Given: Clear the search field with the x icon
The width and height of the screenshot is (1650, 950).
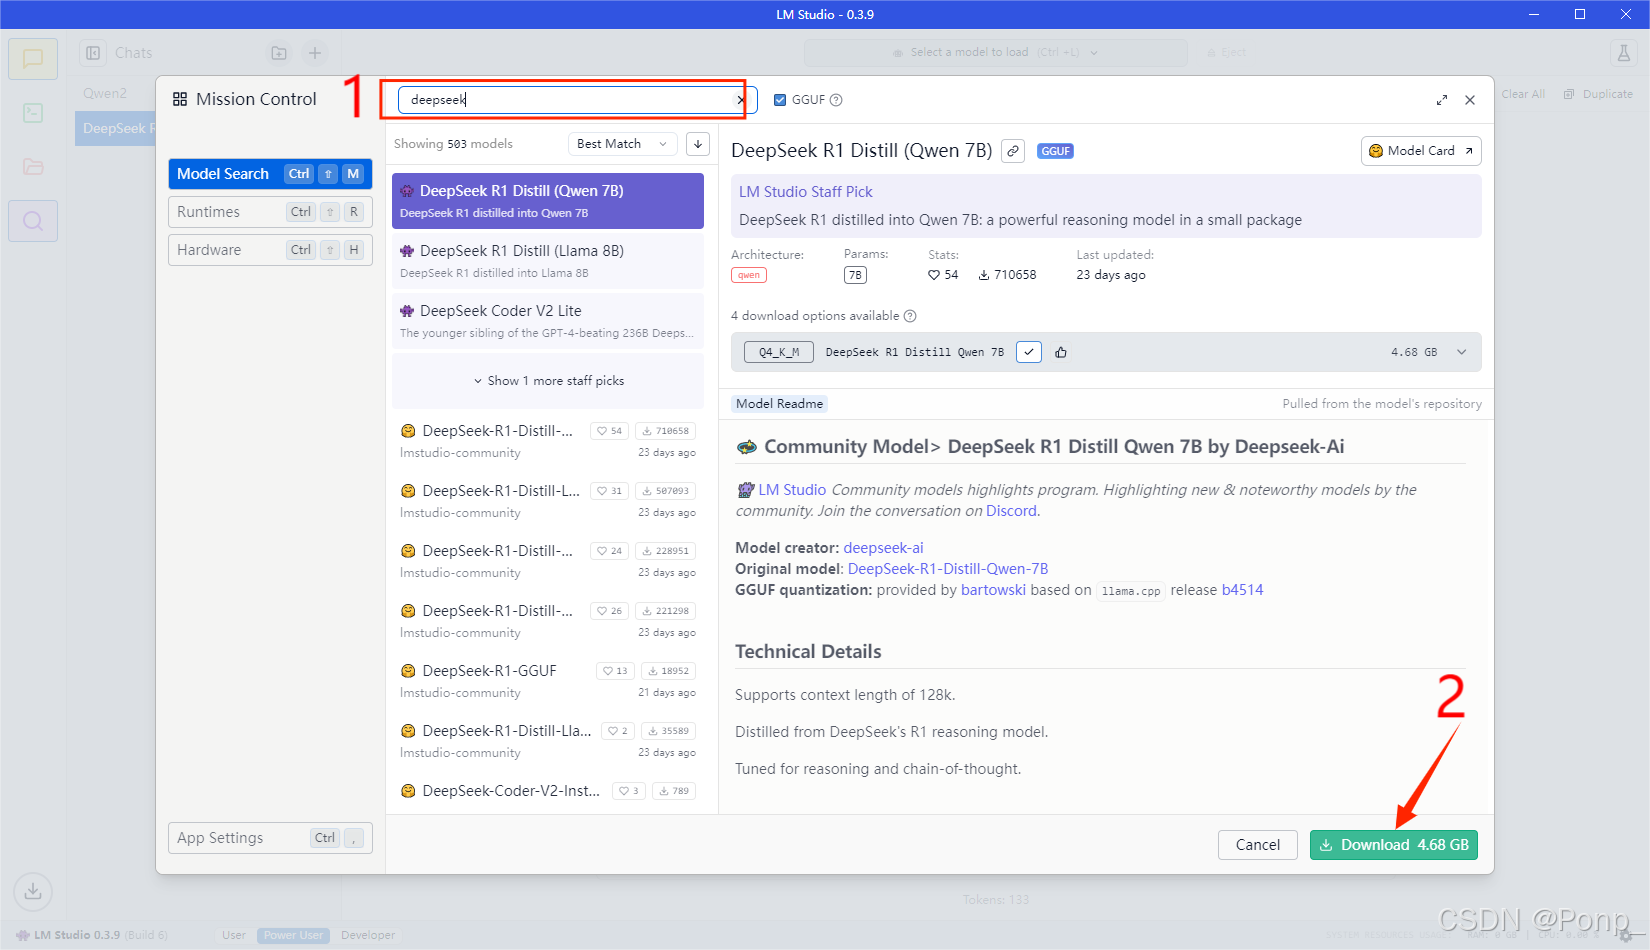Looking at the screenshot, I should coord(741,100).
